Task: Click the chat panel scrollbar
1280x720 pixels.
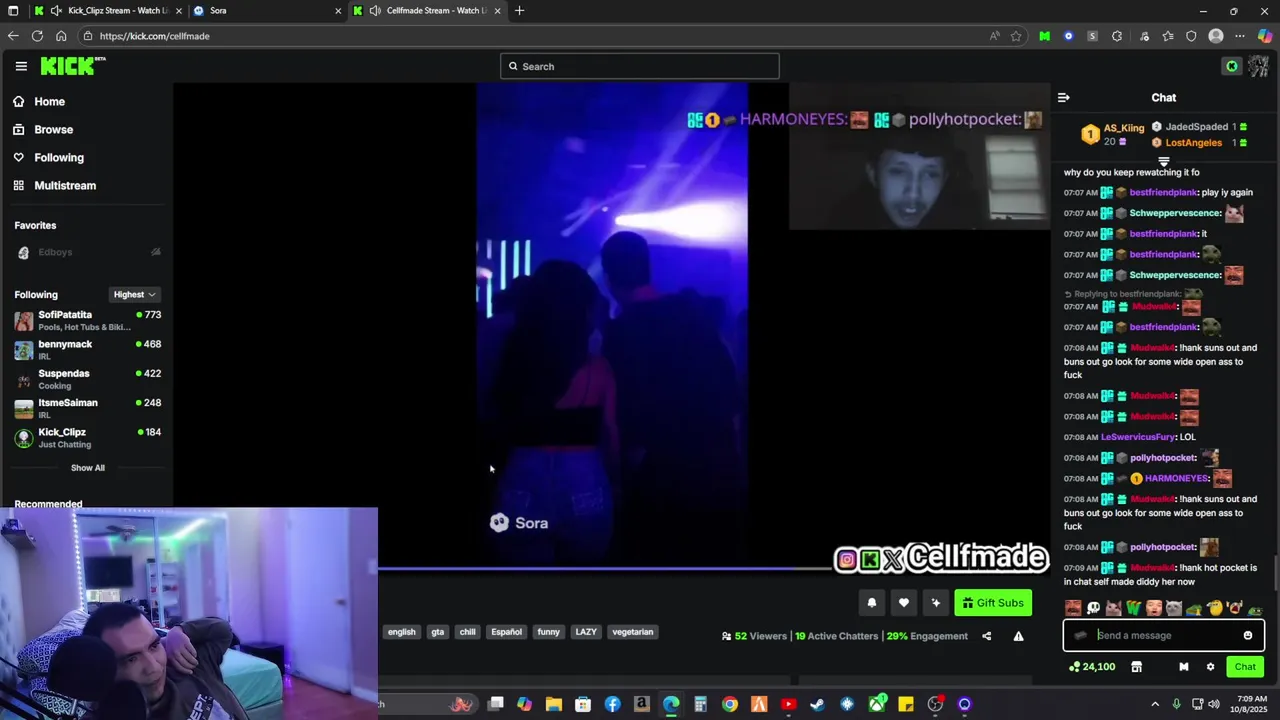Action: pos(1275,574)
